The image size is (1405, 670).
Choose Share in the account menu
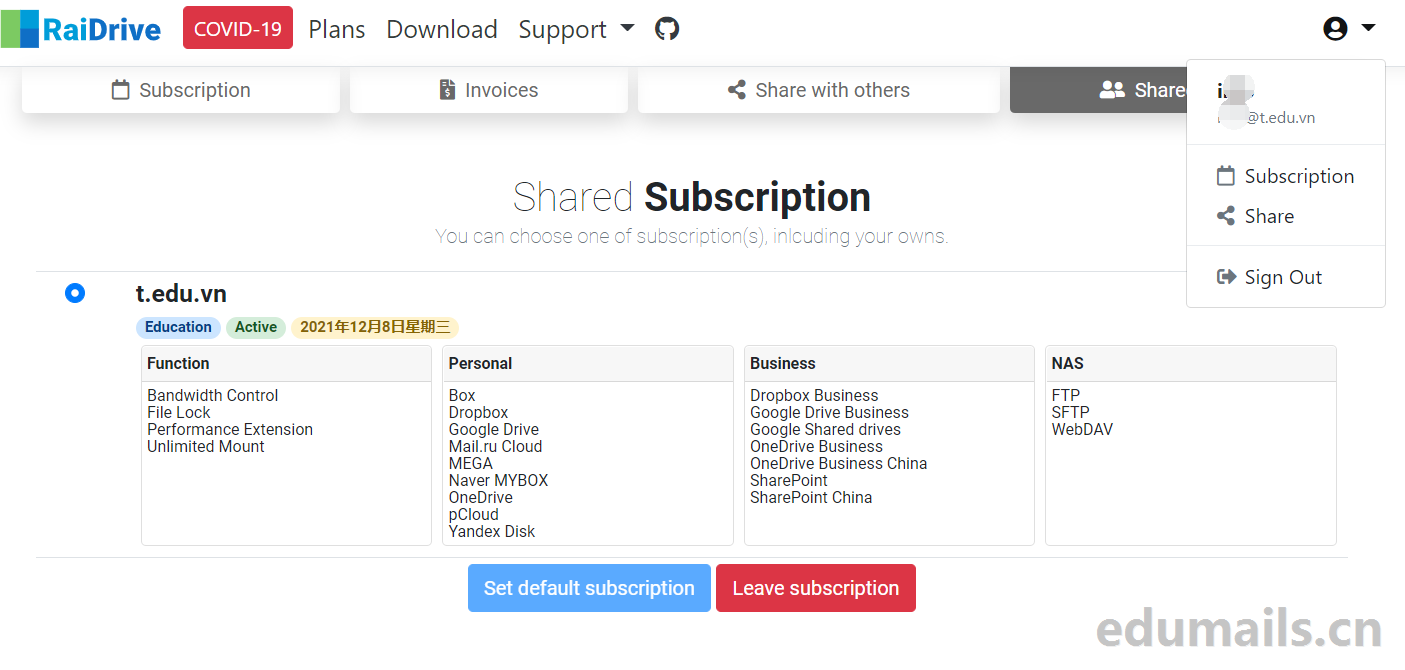[x=1268, y=216]
